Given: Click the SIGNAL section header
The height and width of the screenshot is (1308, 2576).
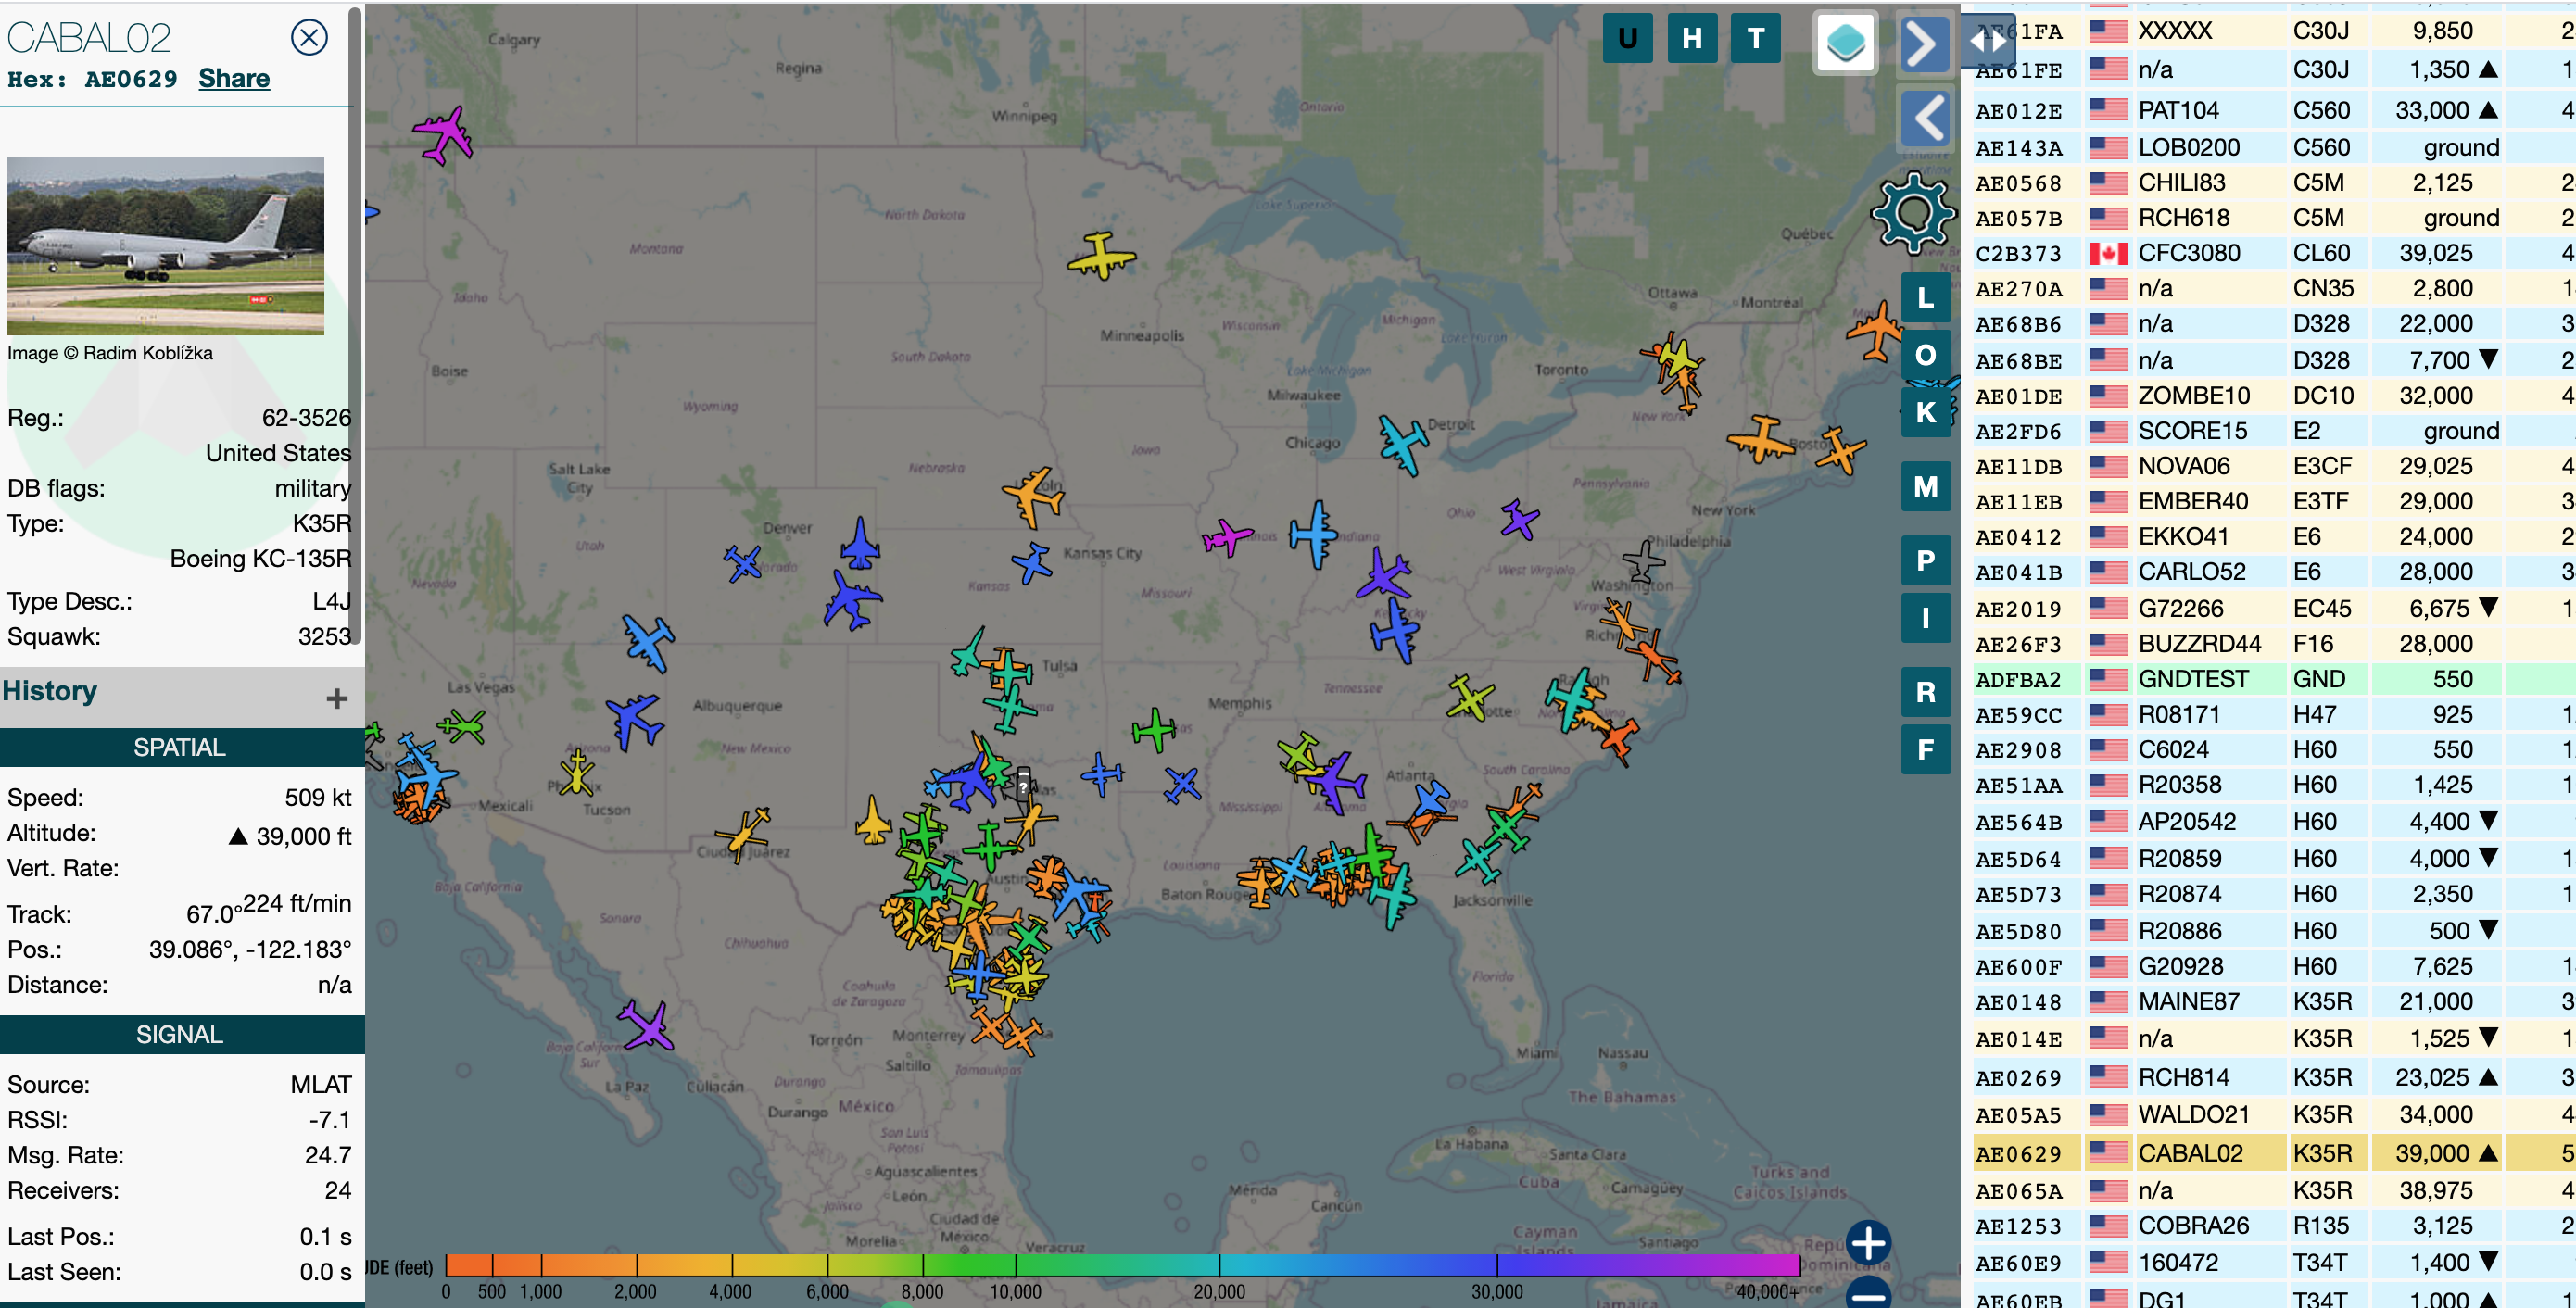Looking at the screenshot, I should pyautogui.click(x=180, y=1034).
